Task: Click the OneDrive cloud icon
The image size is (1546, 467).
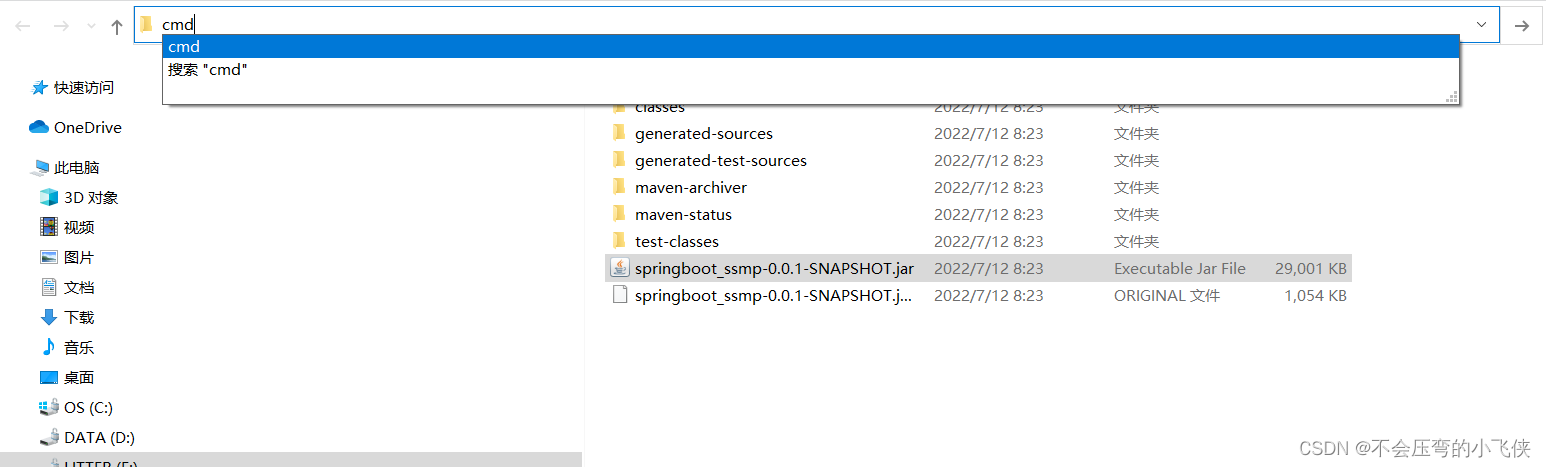Action: [x=39, y=127]
